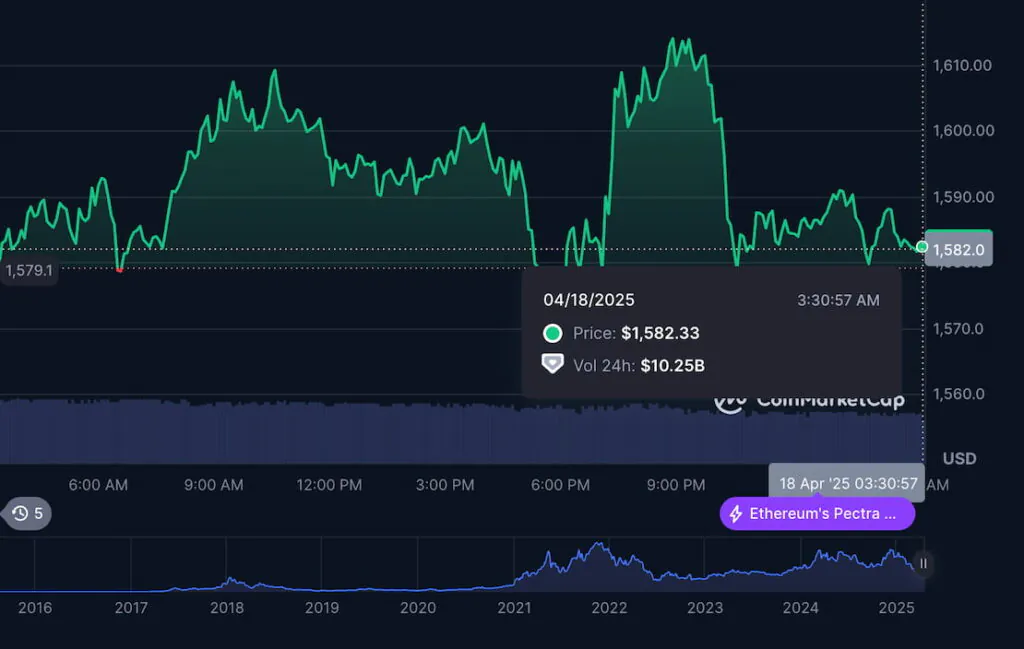Click the 1,560.0 price axis label
The image size is (1024, 649).
click(958, 394)
